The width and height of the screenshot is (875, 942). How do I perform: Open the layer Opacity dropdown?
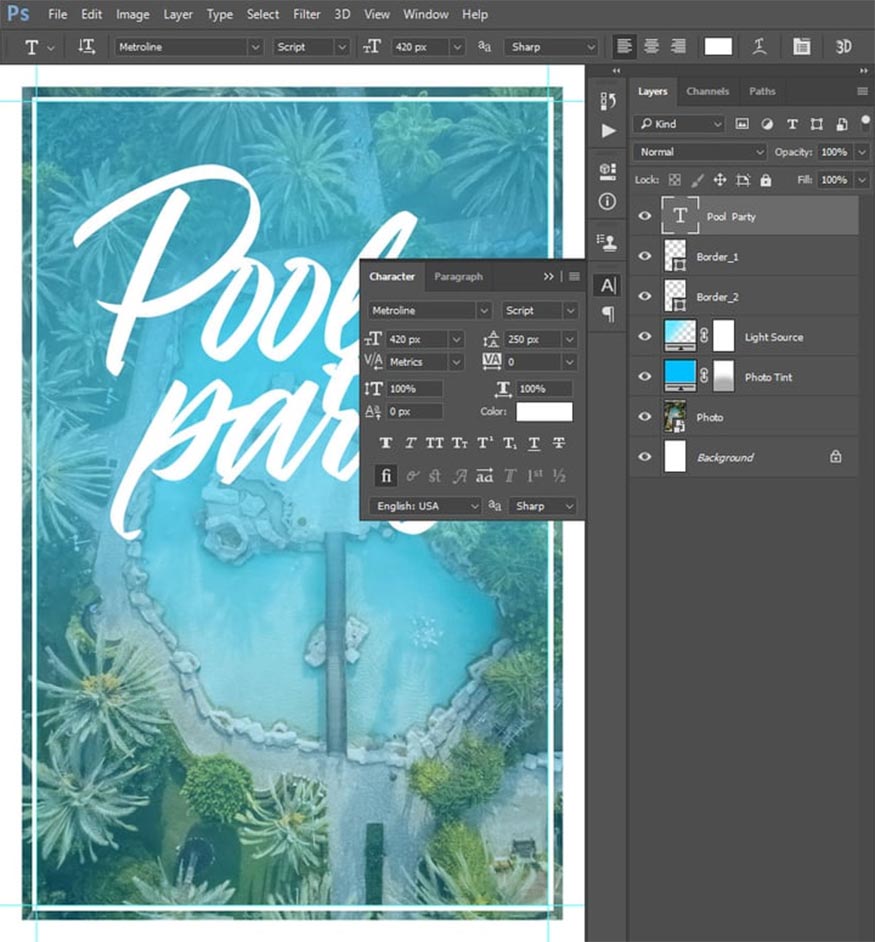point(862,152)
